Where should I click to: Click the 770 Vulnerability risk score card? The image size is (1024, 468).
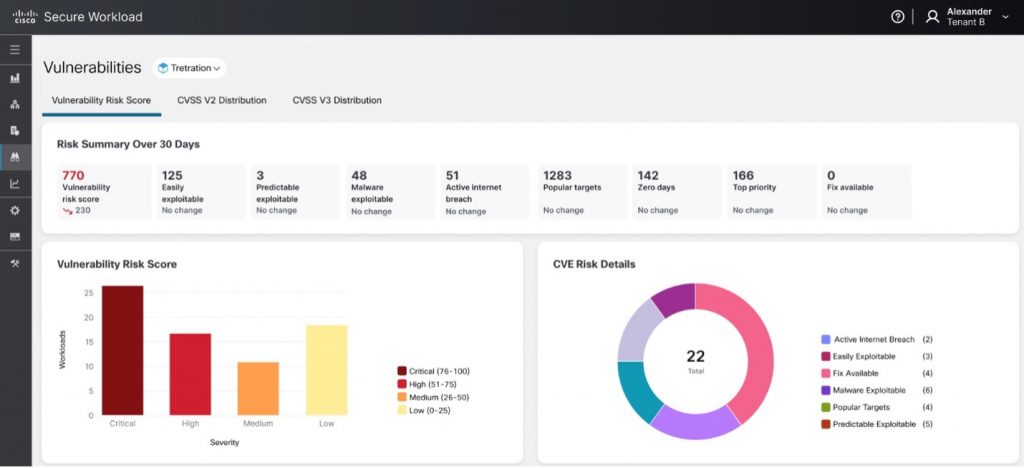(102, 192)
